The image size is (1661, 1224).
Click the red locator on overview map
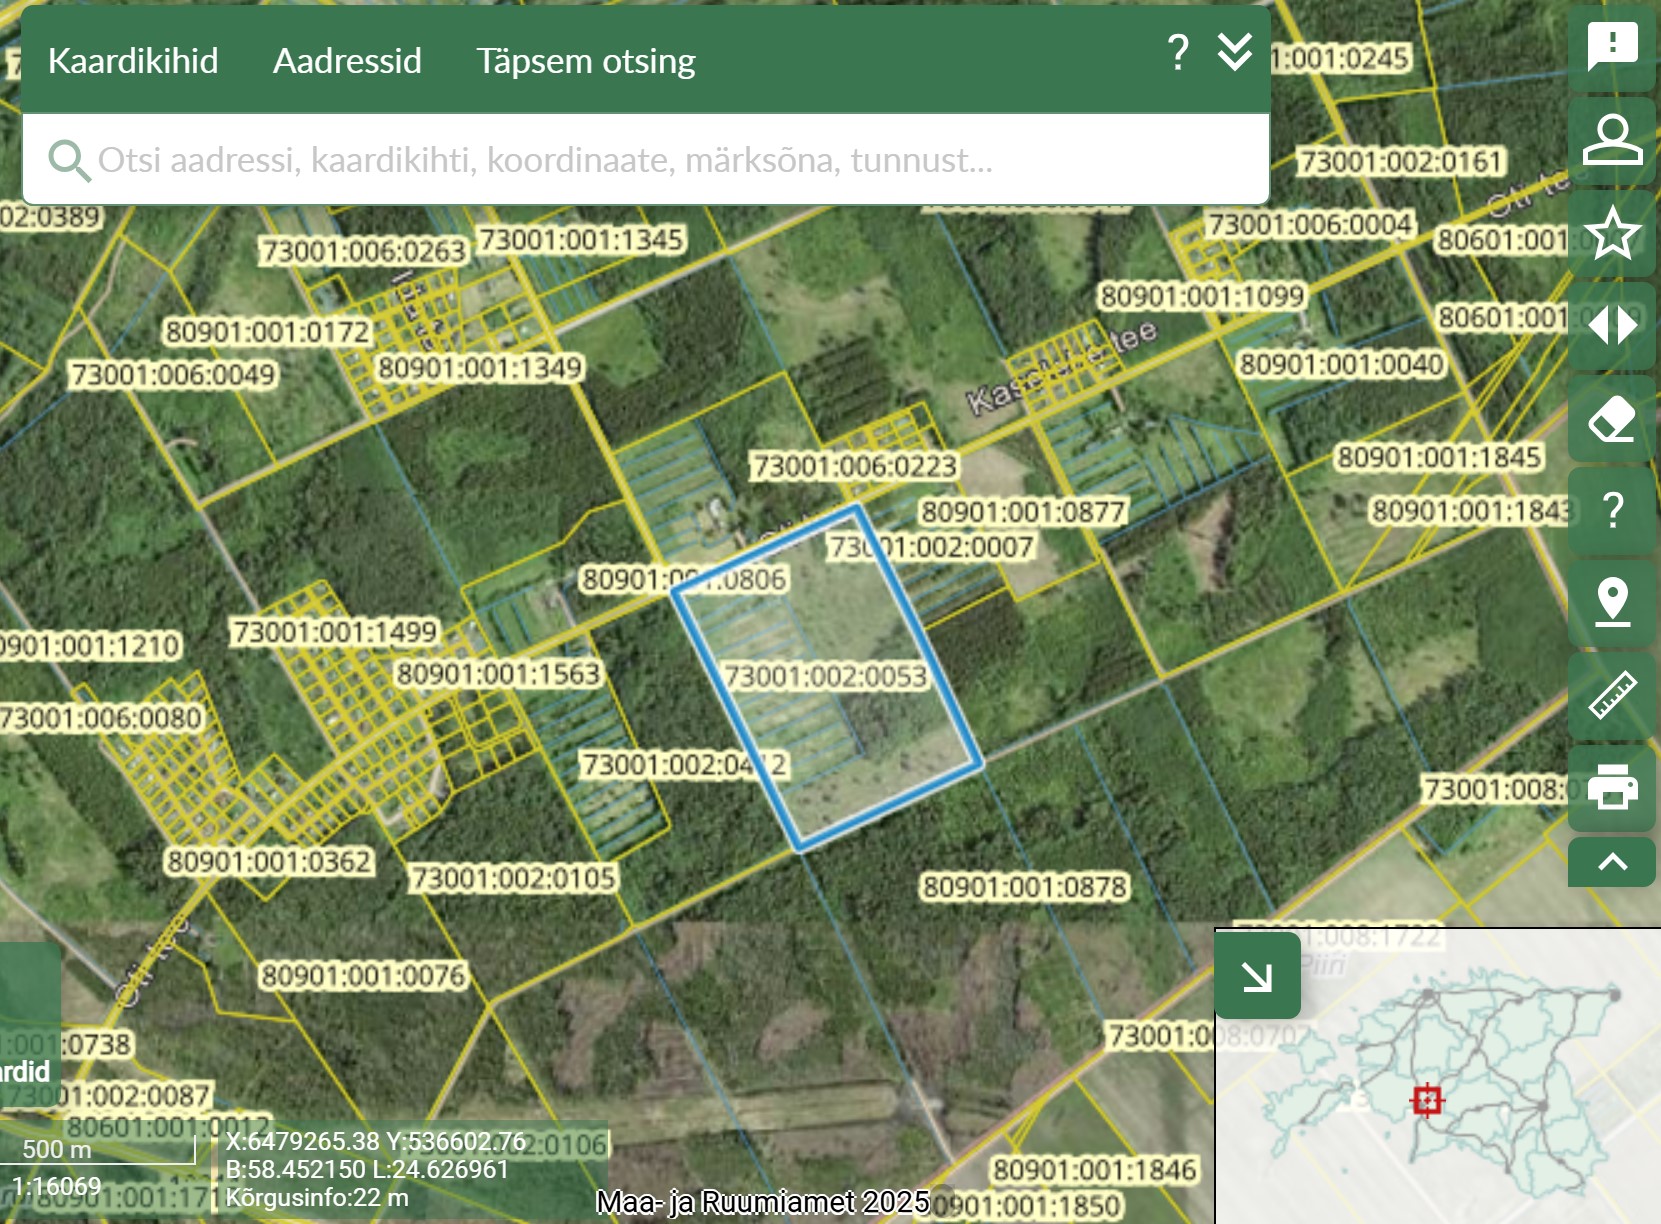point(1427,1100)
